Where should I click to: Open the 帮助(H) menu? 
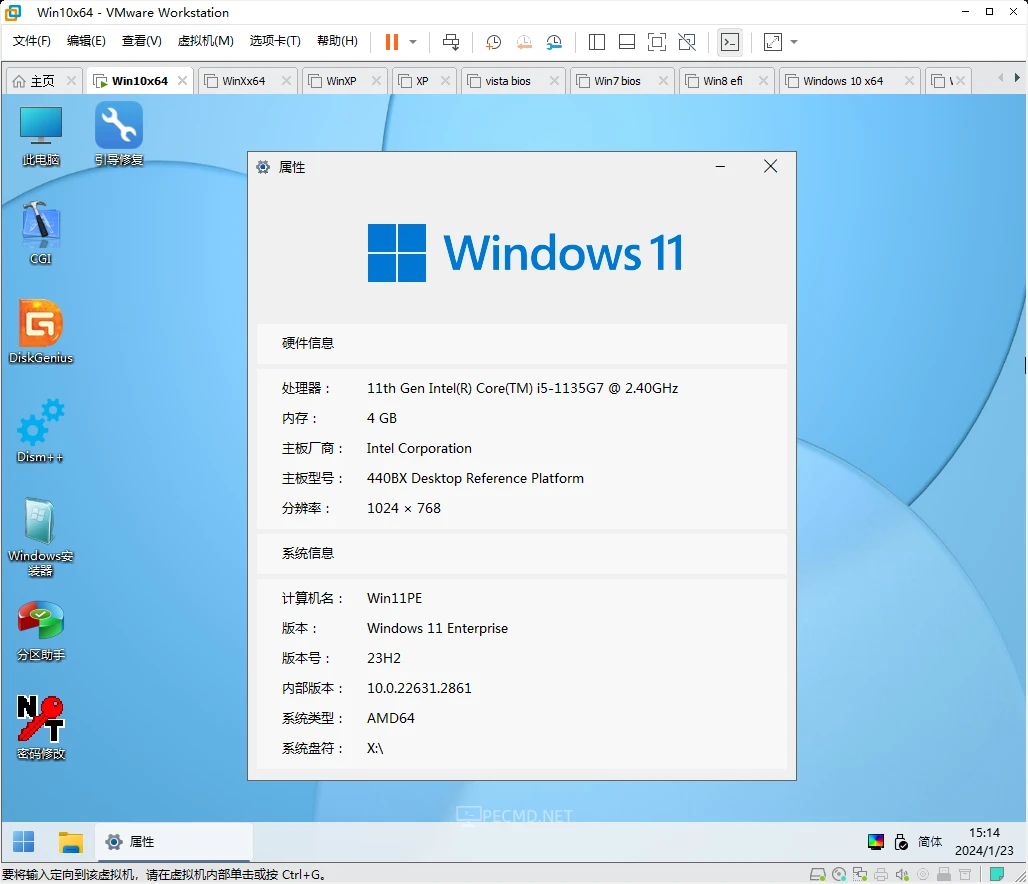click(337, 41)
